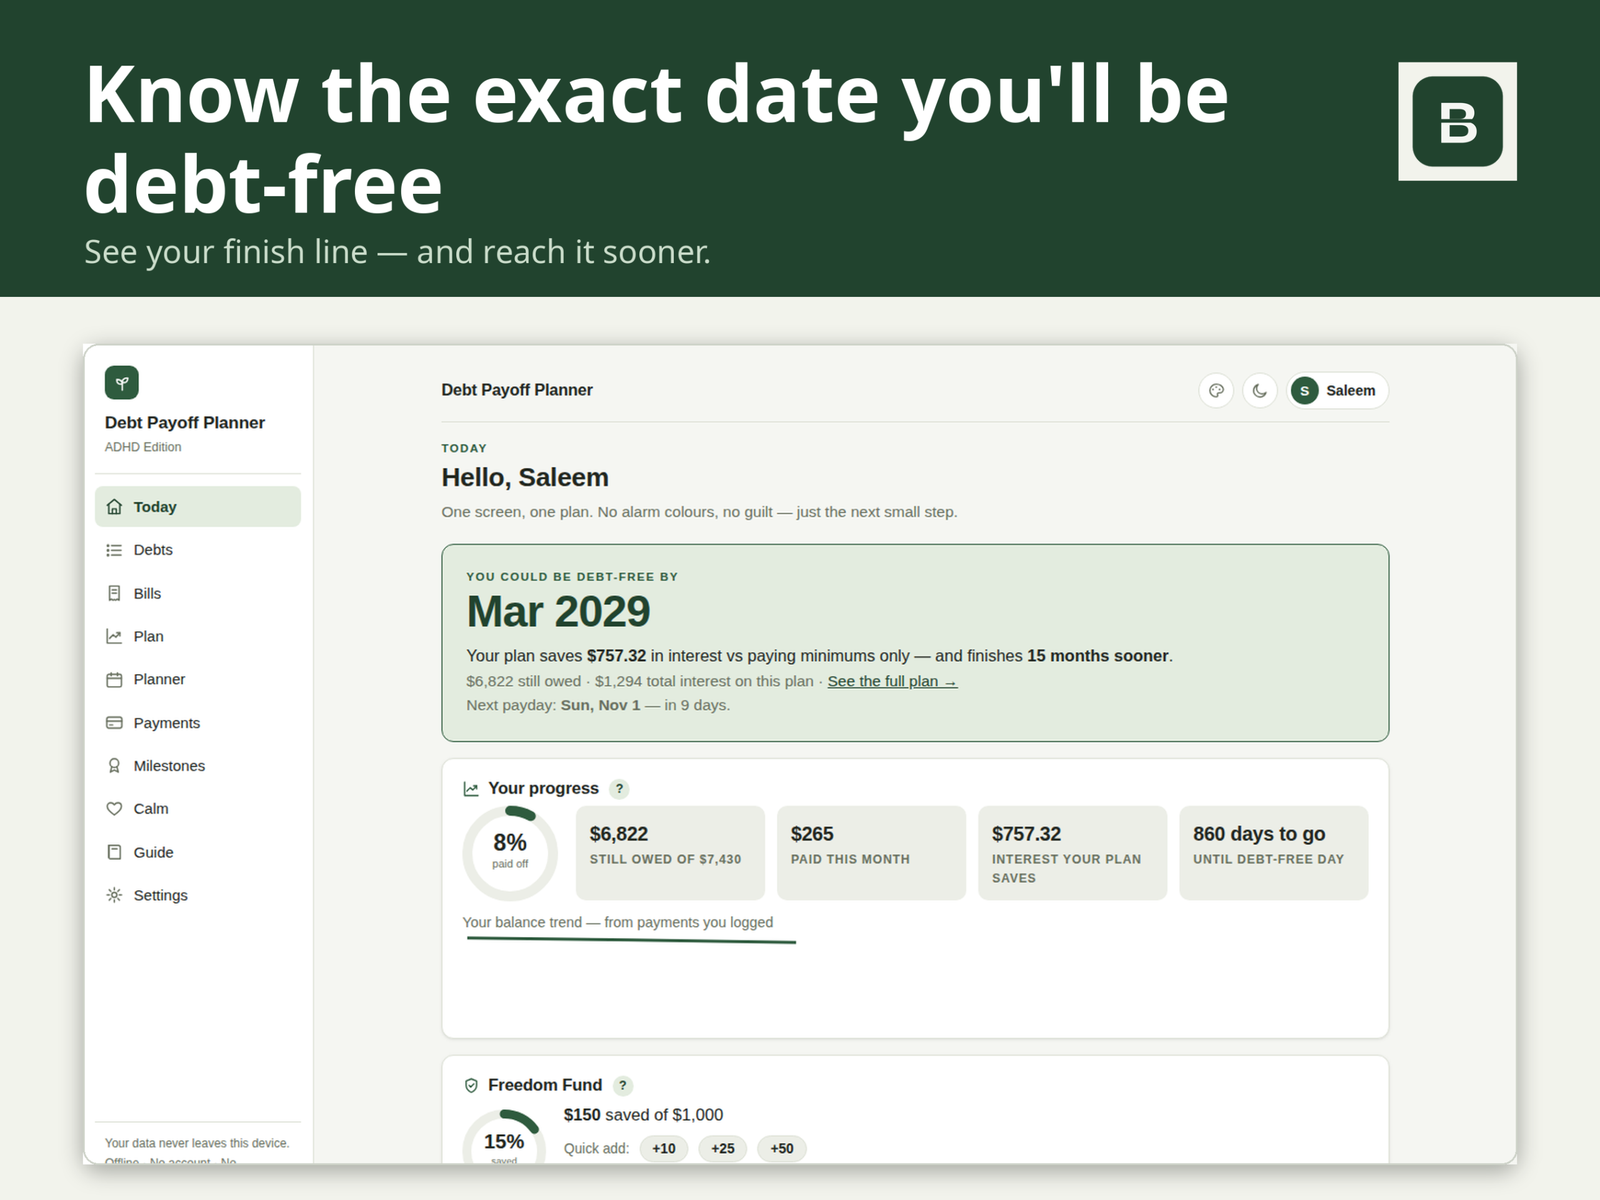1600x1200 pixels.
Task: Open the Bills page in sidebar
Action: pyautogui.click(x=198, y=593)
